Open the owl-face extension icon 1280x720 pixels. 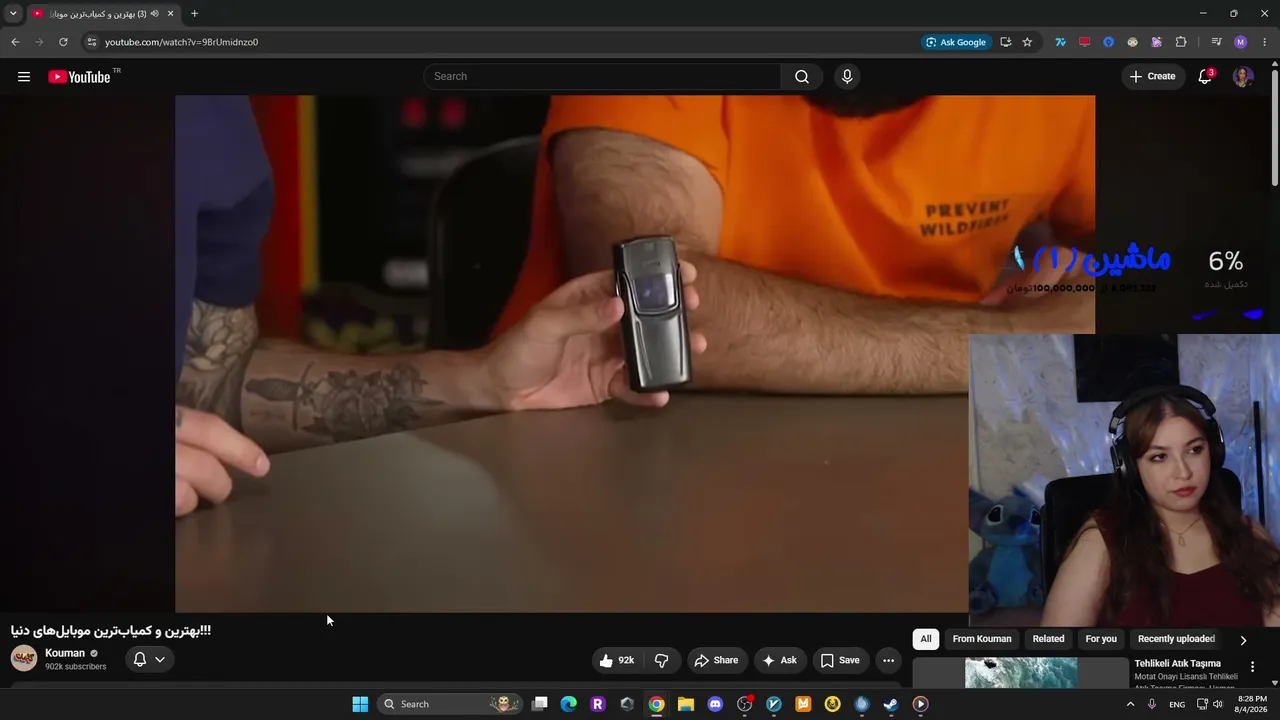(x=1132, y=42)
